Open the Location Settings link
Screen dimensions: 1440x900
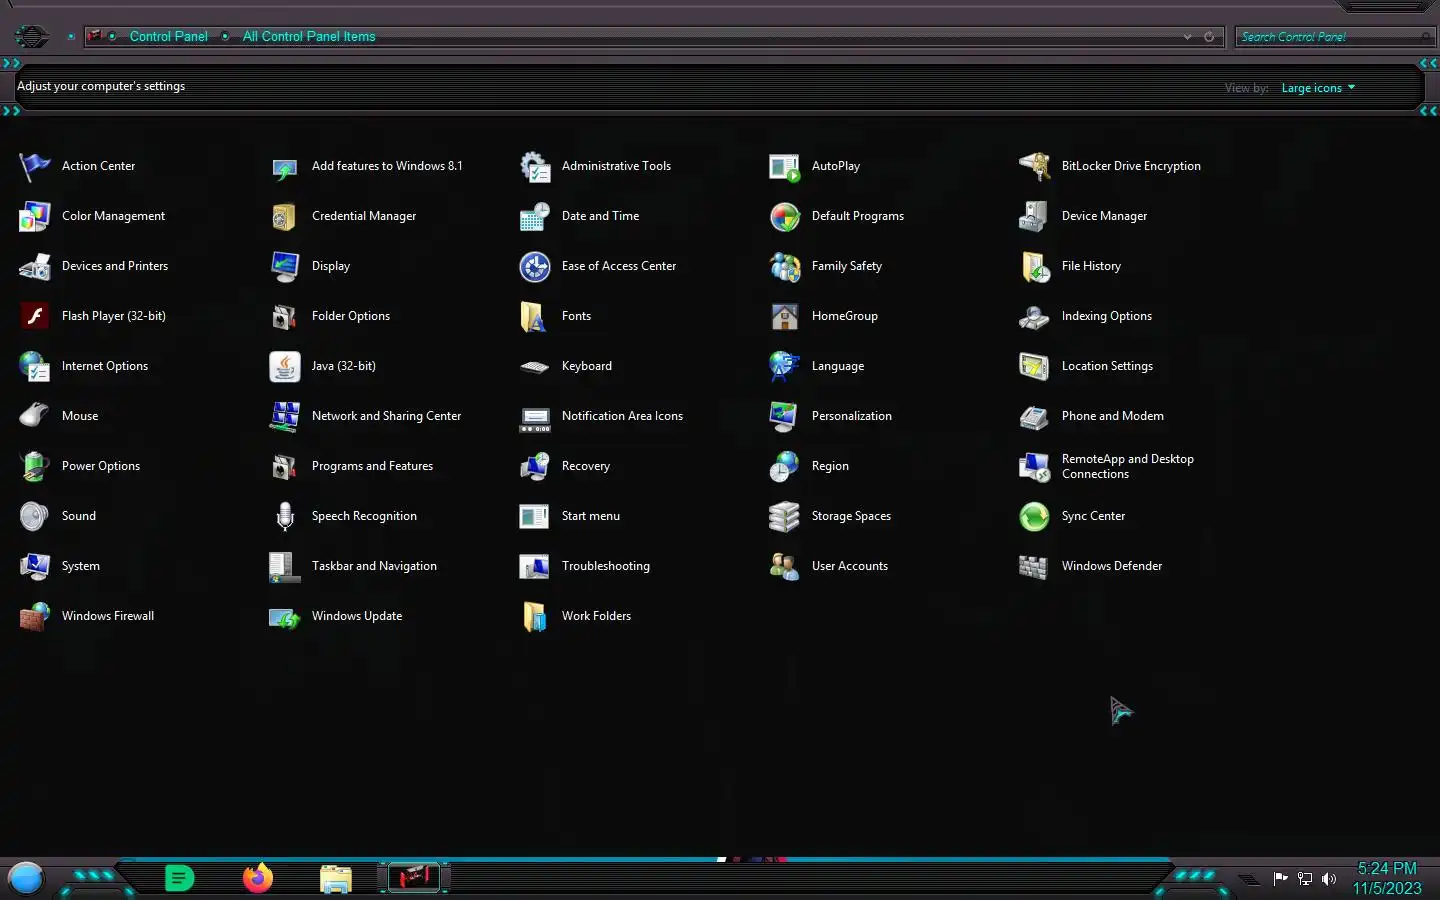(1107, 366)
